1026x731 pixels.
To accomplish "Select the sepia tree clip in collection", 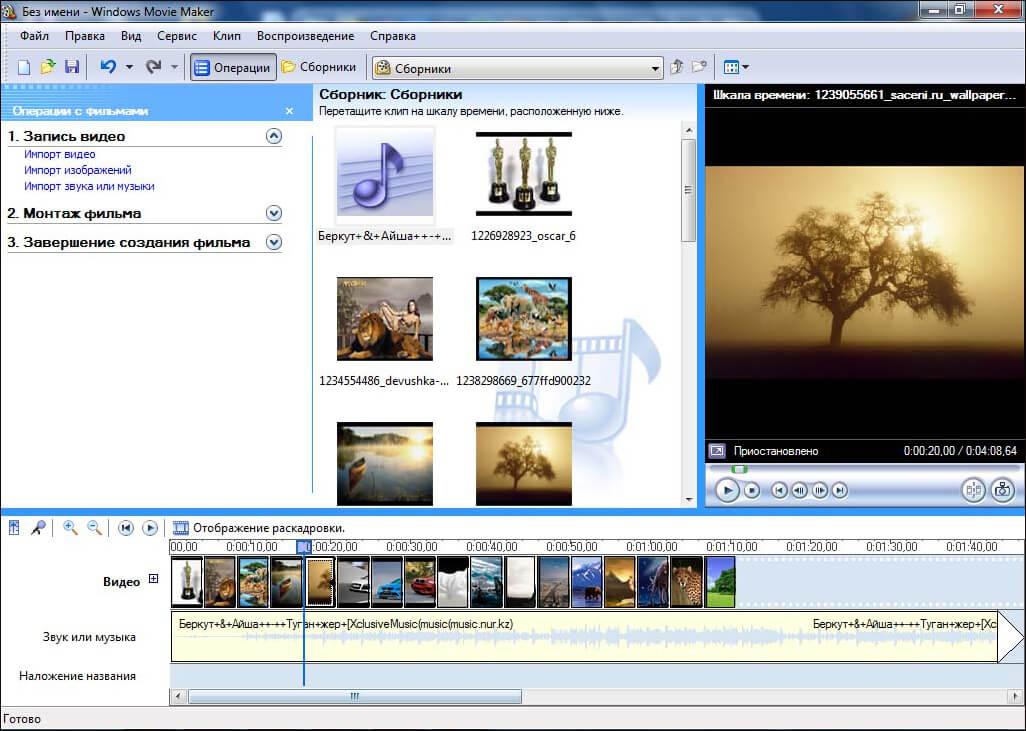I will pyautogui.click(x=523, y=463).
